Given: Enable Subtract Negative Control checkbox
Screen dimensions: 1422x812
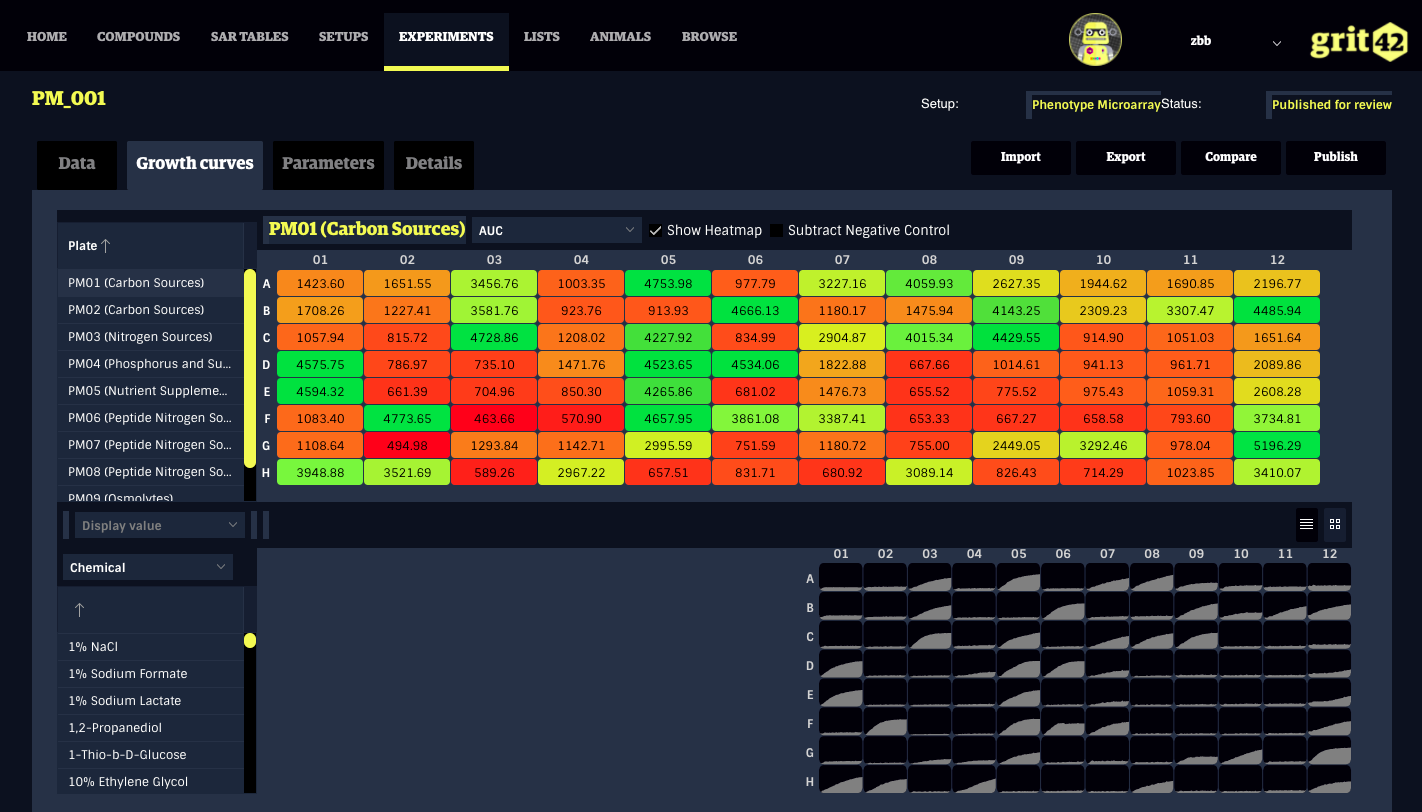Looking at the screenshot, I should point(777,231).
